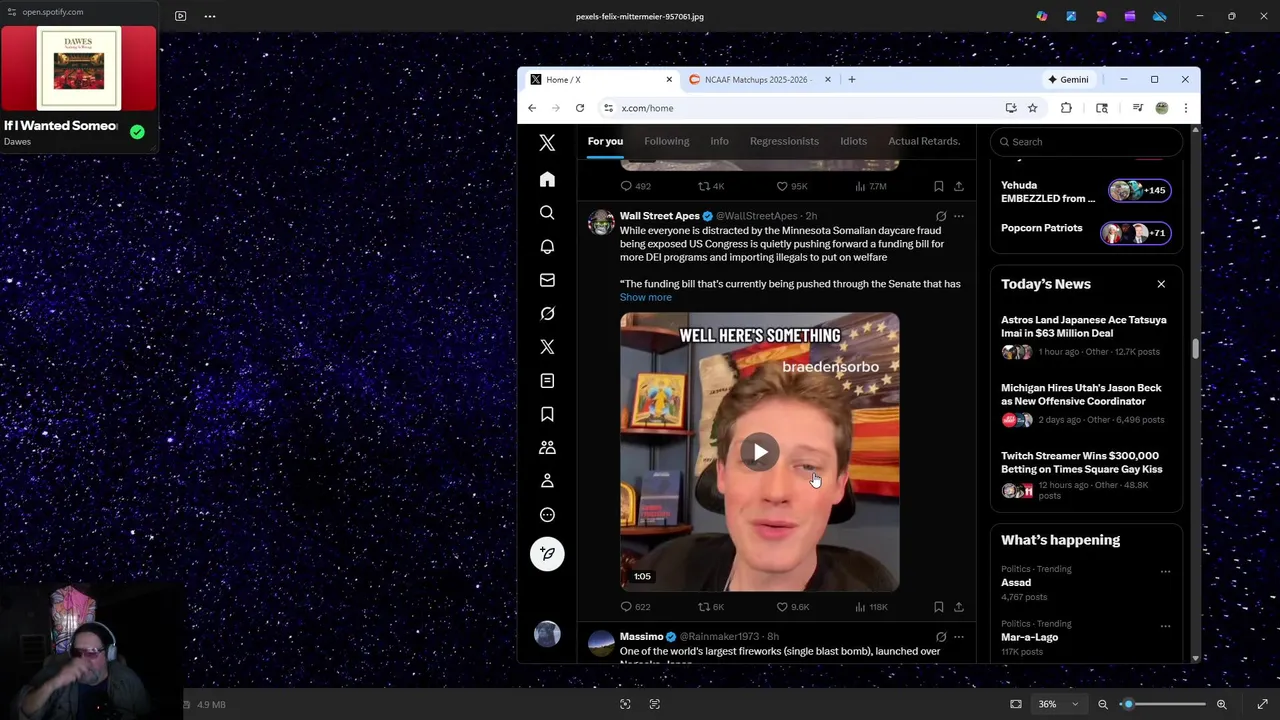Switch to the Regressionists tab
Image resolution: width=1280 pixels, height=720 pixels.
pyautogui.click(x=784, y=141)
